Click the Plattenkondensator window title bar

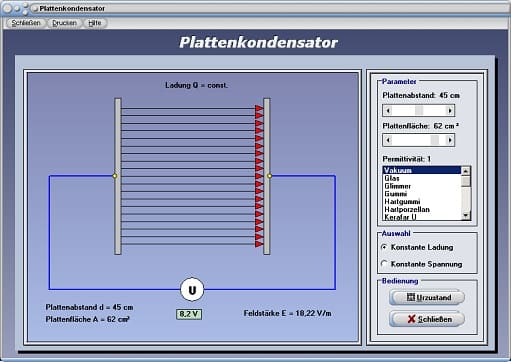[x=255, y=8]
